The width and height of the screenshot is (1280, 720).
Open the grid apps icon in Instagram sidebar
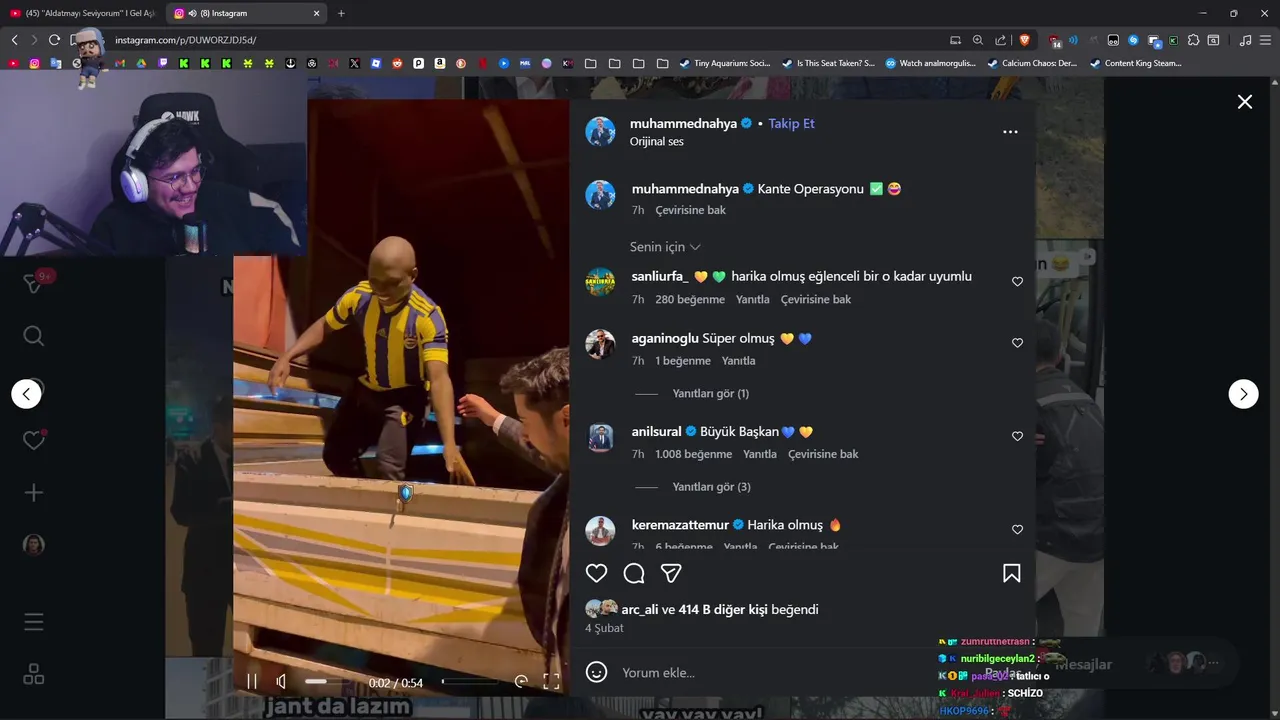(x=34, y=675)
